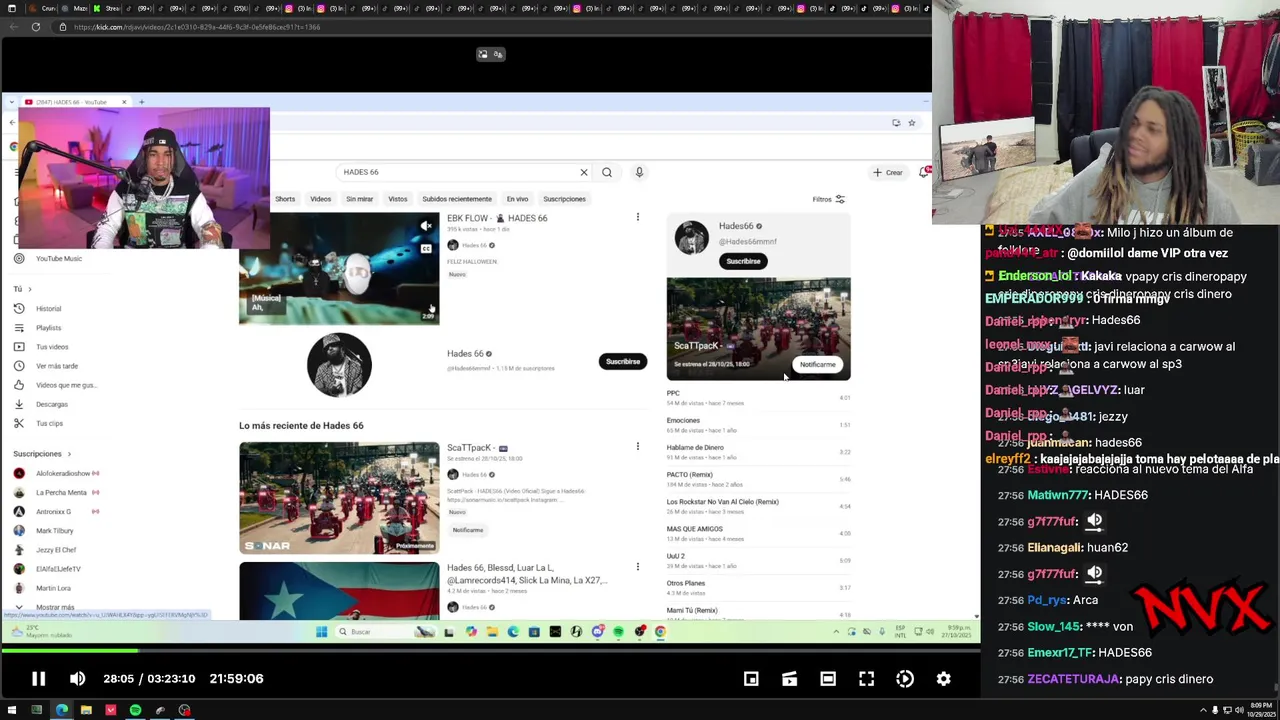Open the YouTube Crear button
The width and height of the screenshot is (1280, 720).
[888, 172]
